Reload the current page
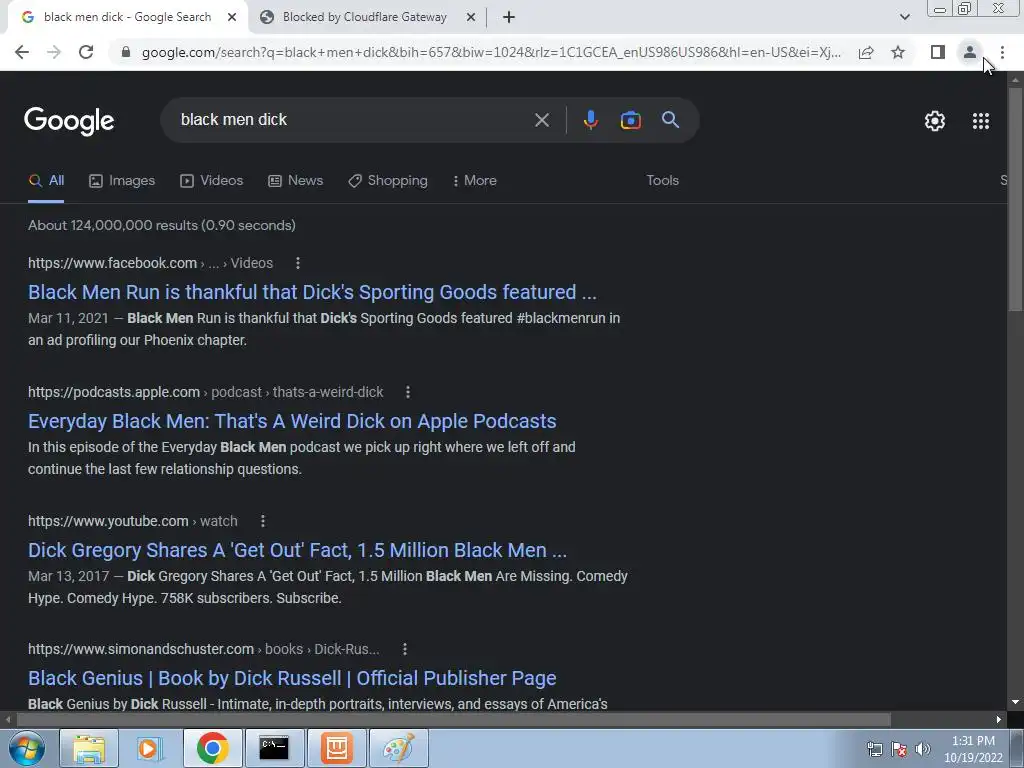 point(86,52)
